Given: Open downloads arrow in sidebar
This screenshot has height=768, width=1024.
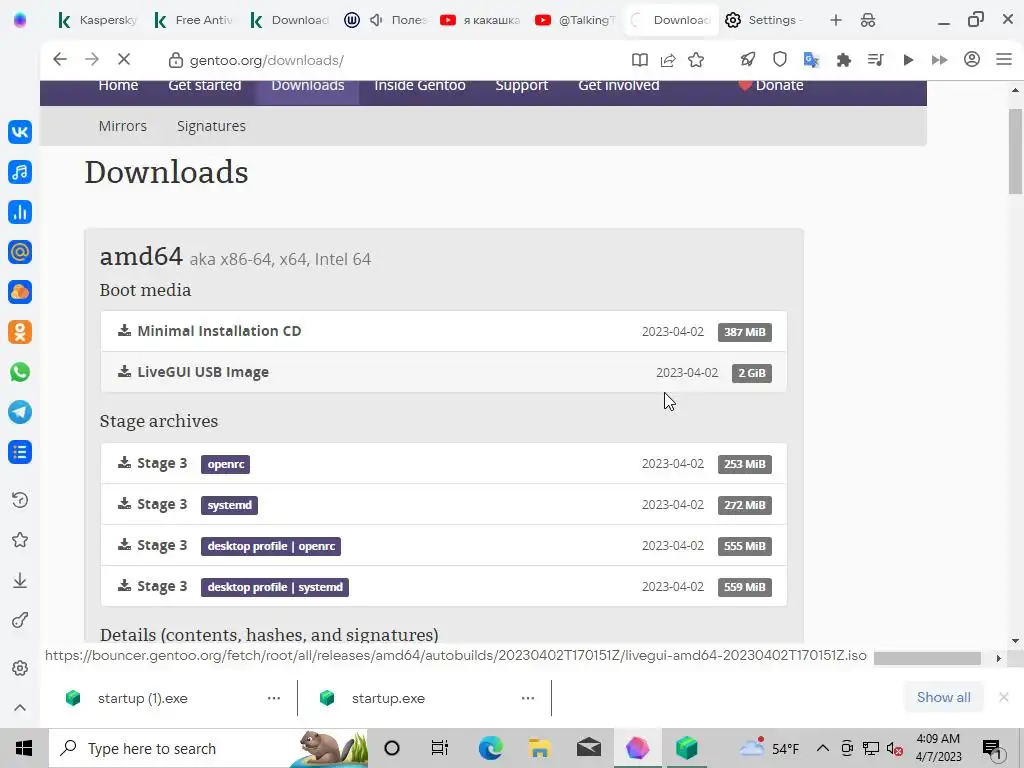Looking at the screenshot, I should pos(20,581).
